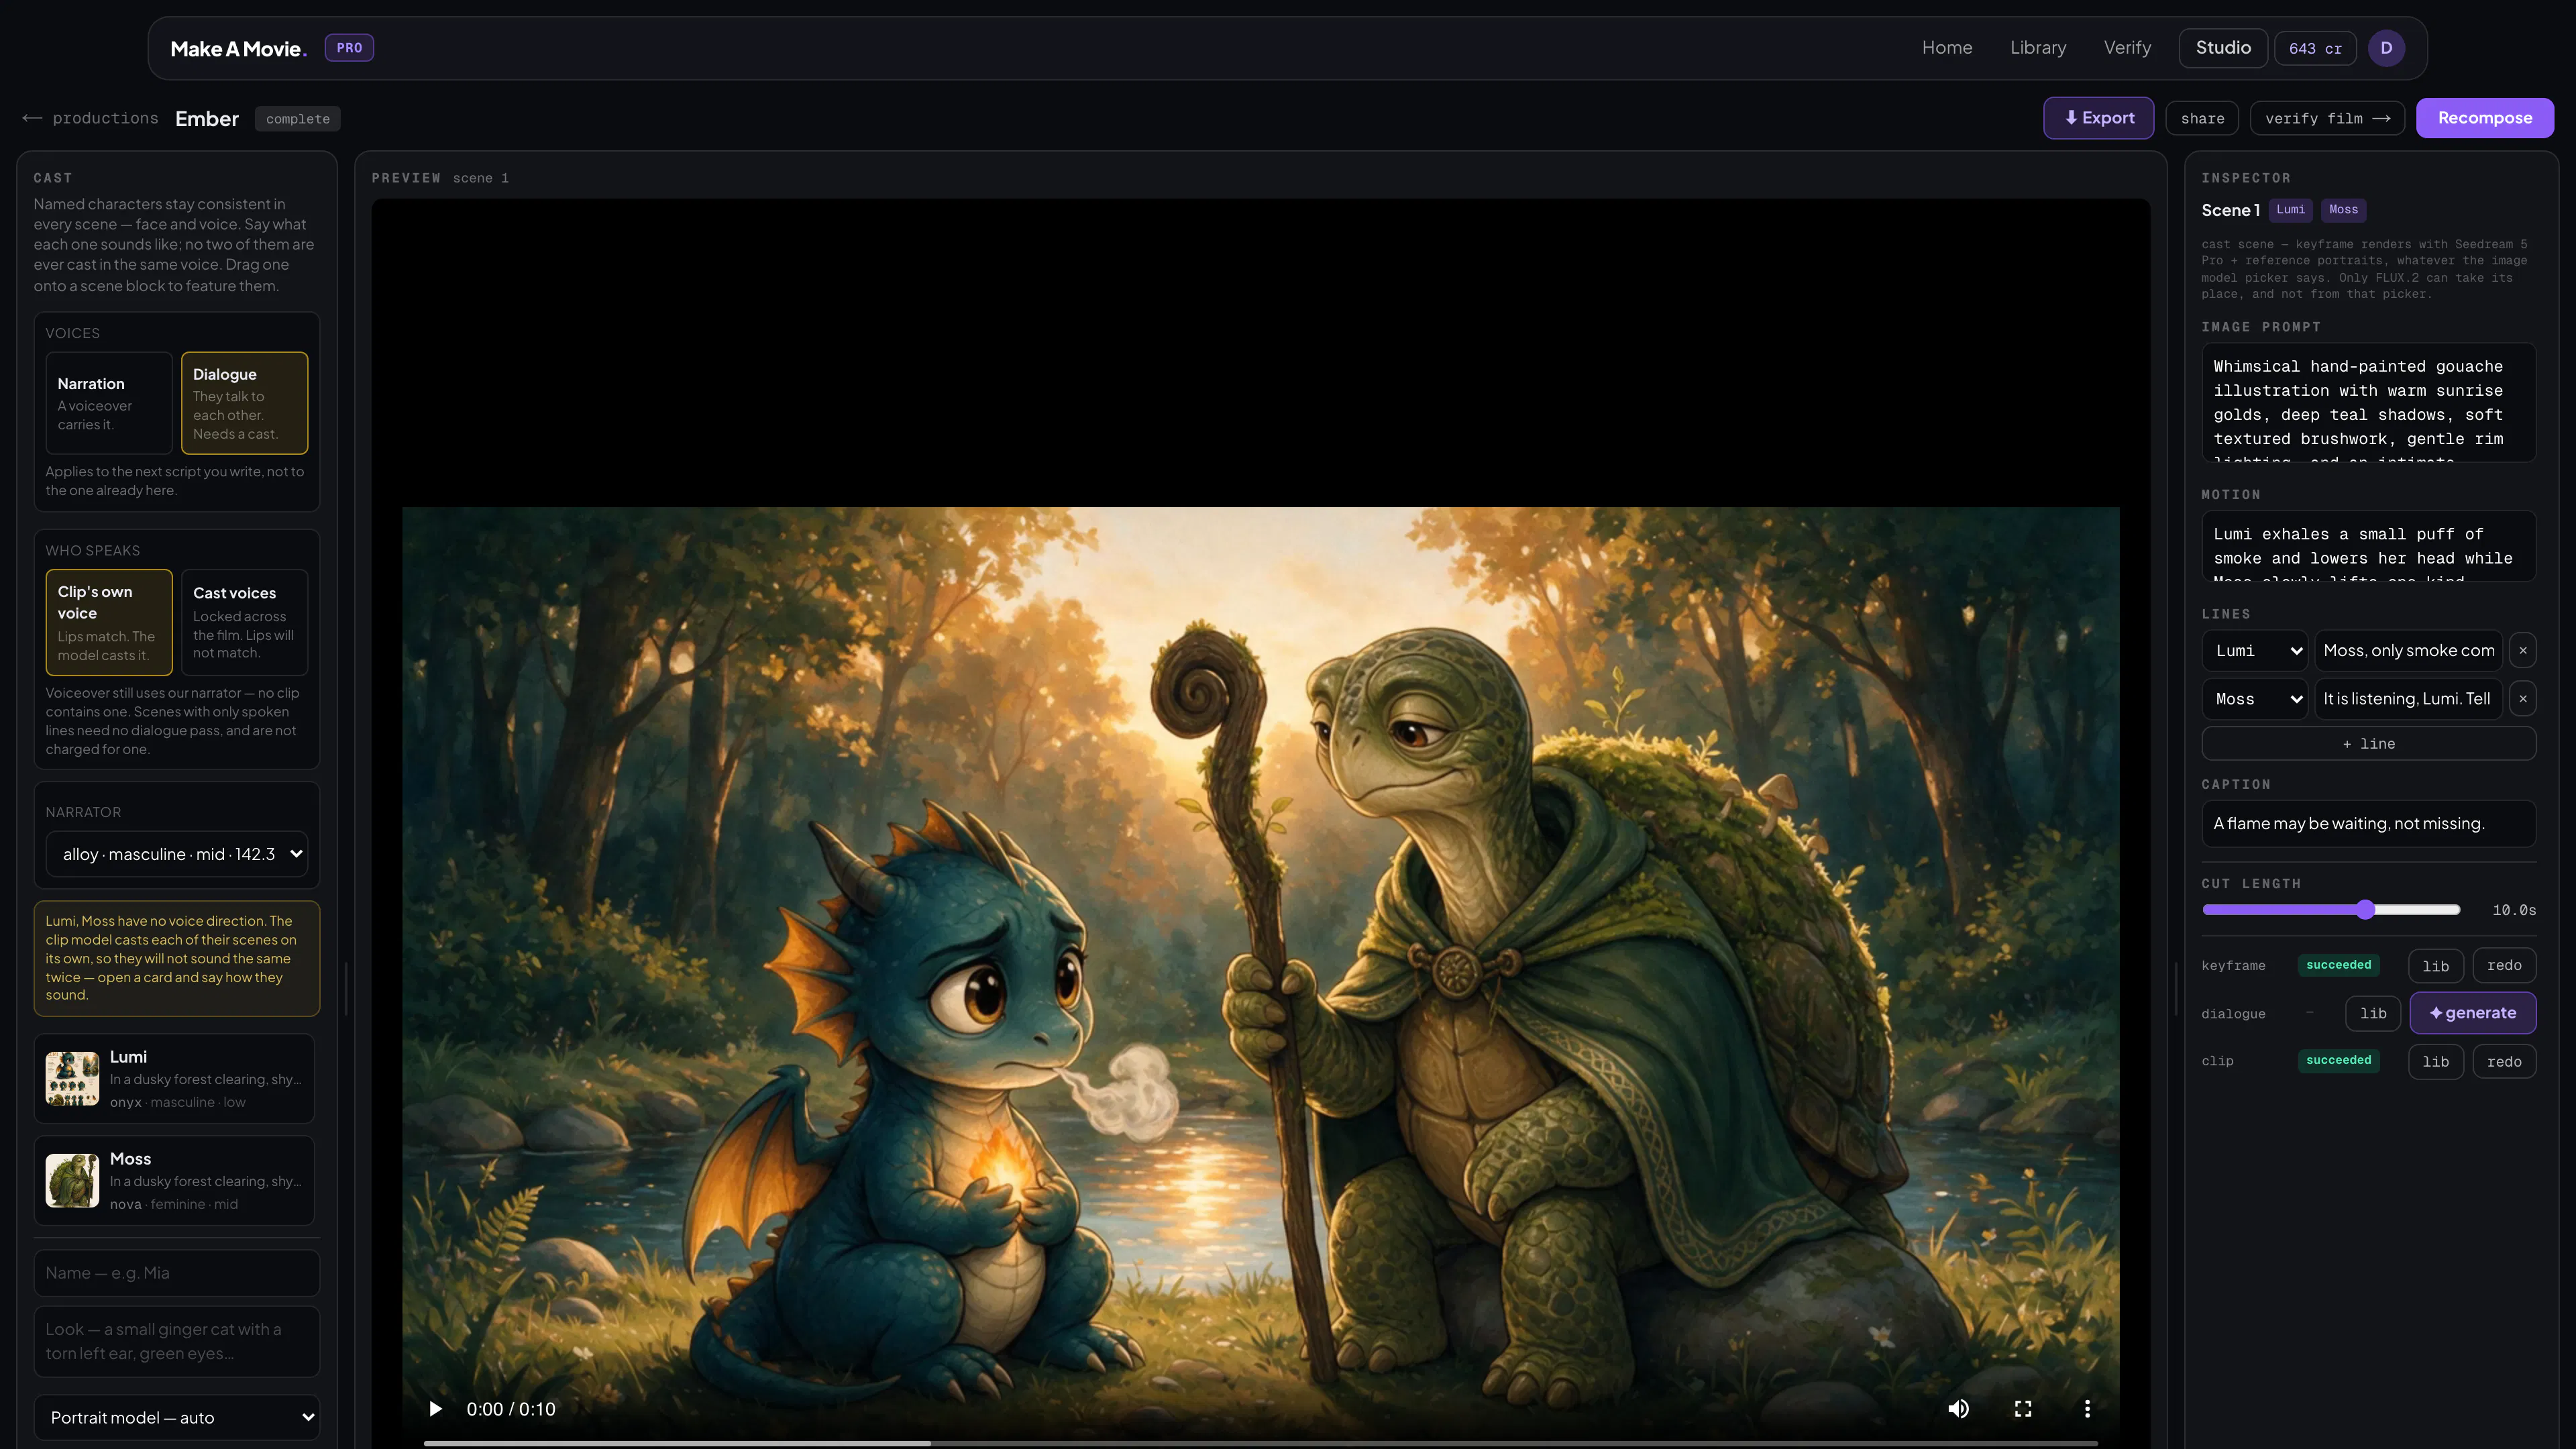
Task: Open Lumi's cast portrait thumbnail
Action: pos(72,1078)
